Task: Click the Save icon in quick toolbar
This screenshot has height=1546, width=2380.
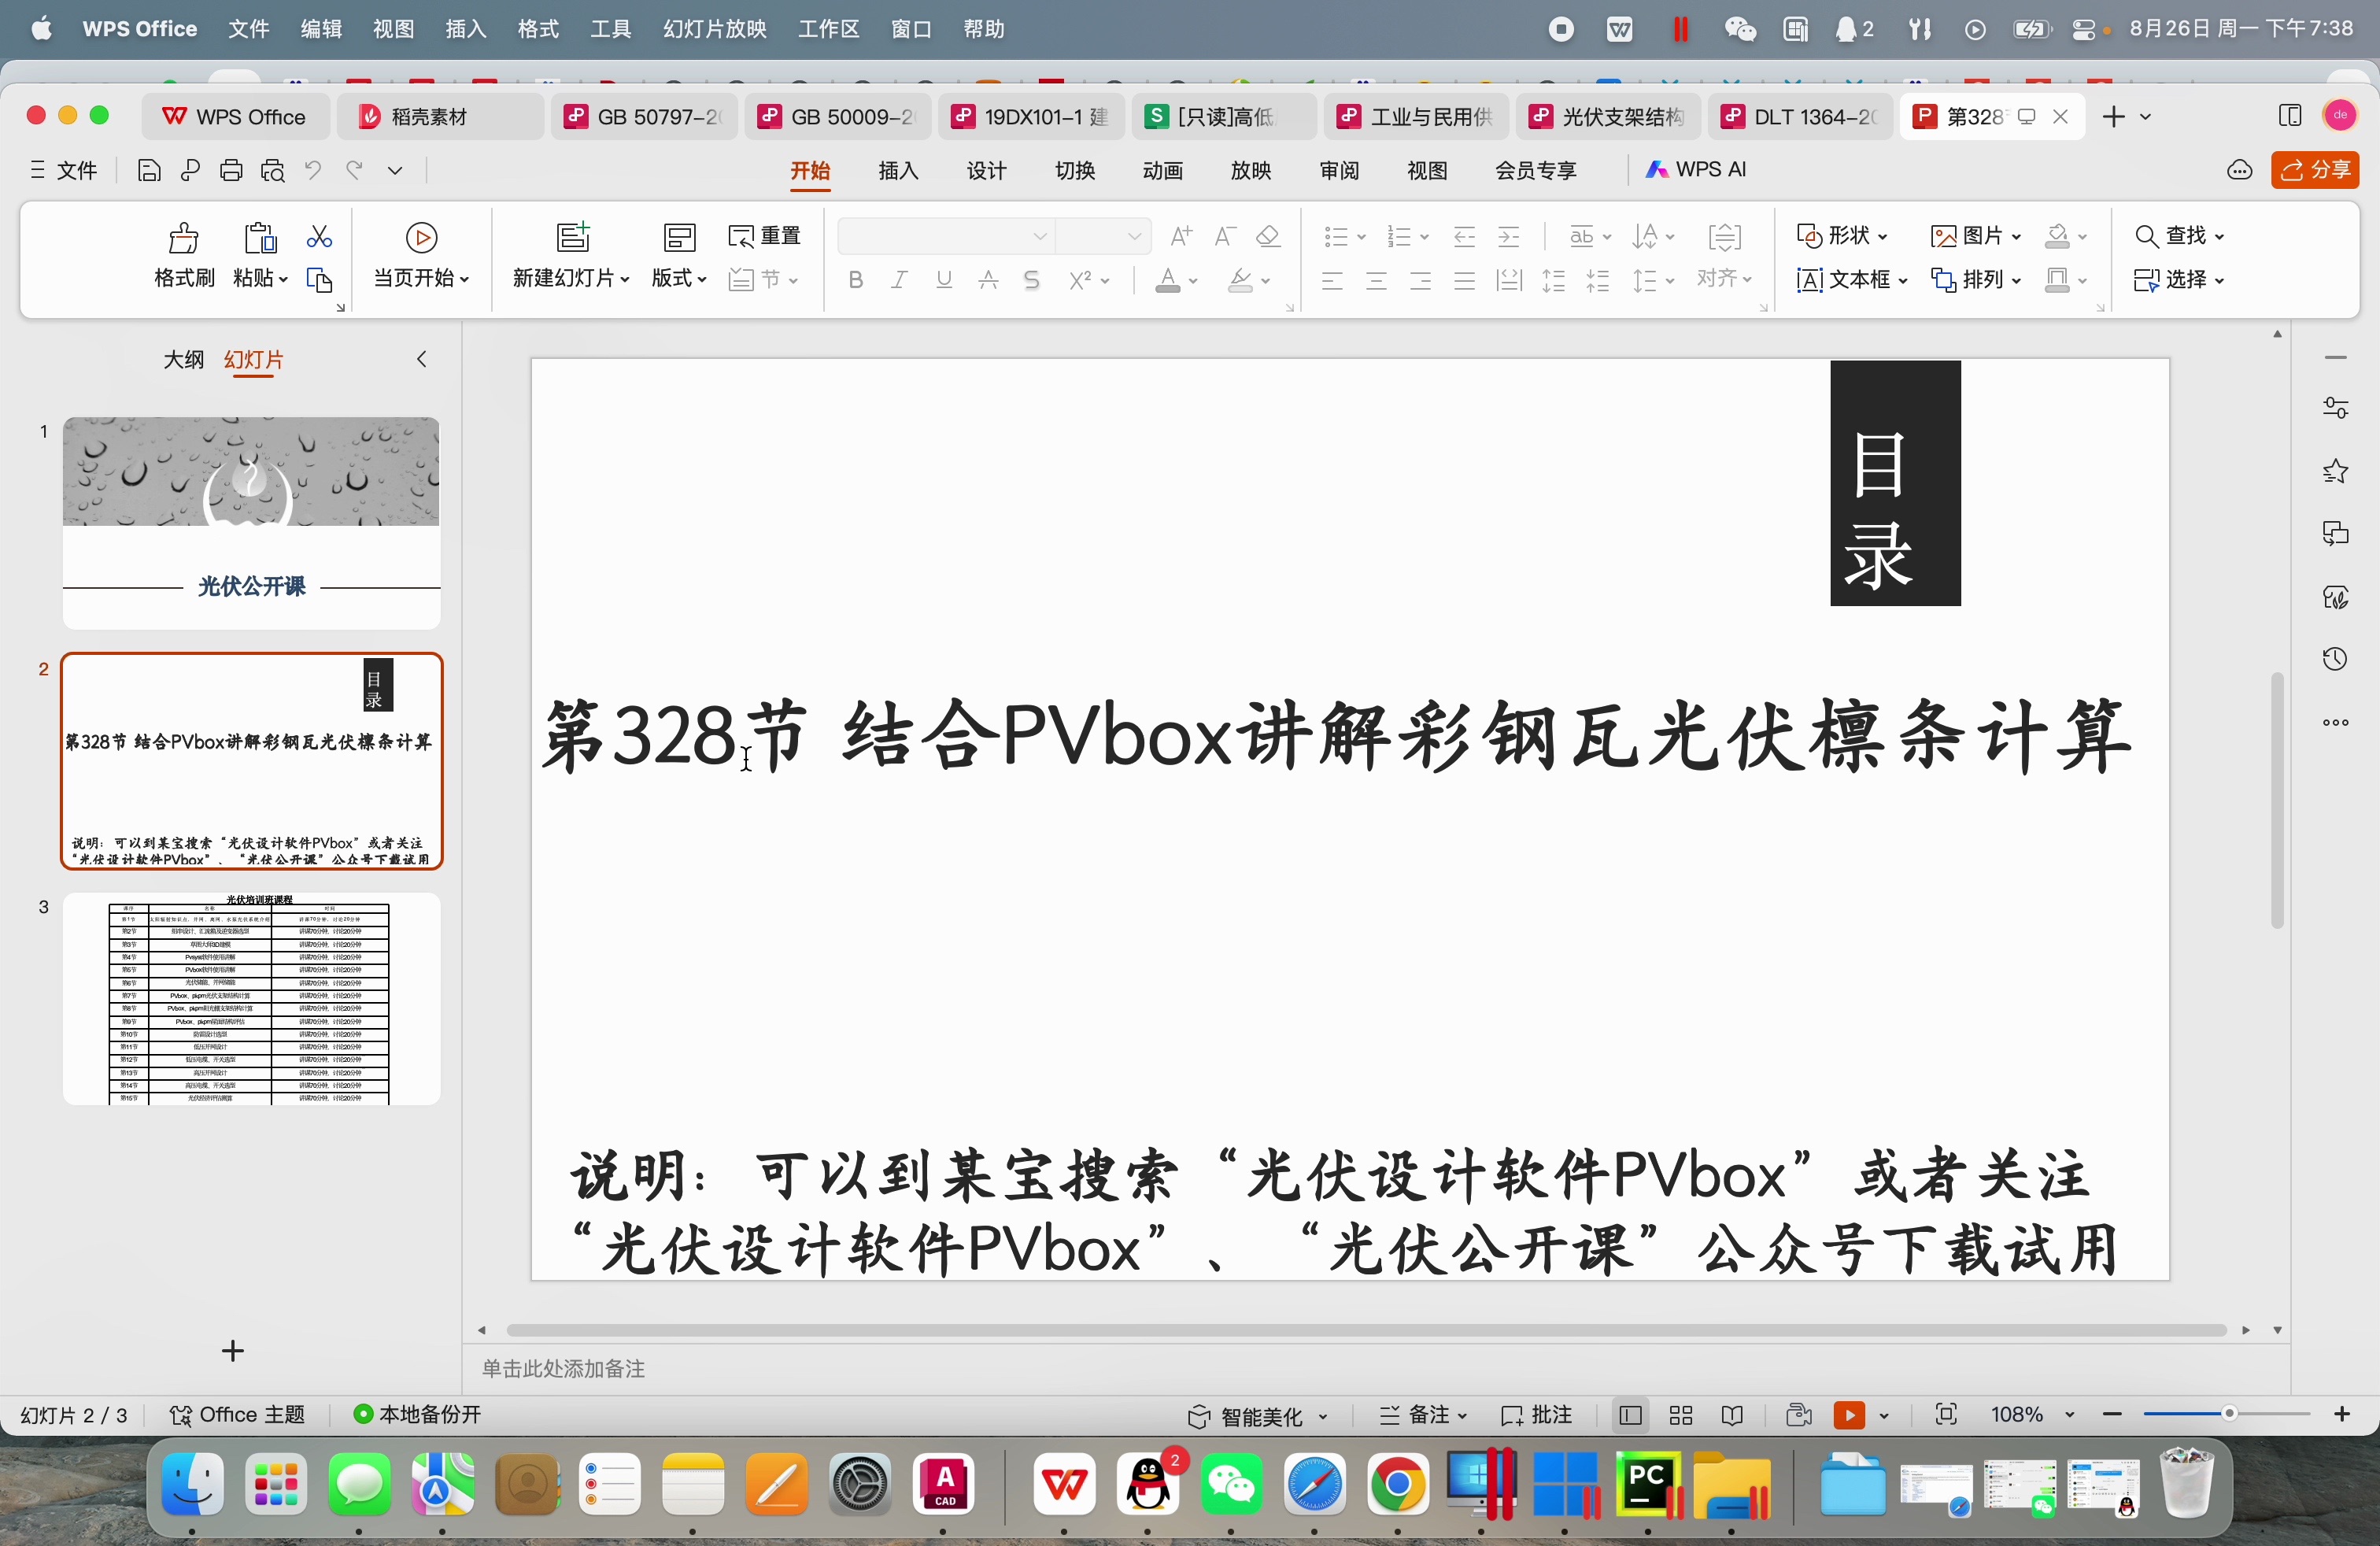Action: click(x=149, y=171)
